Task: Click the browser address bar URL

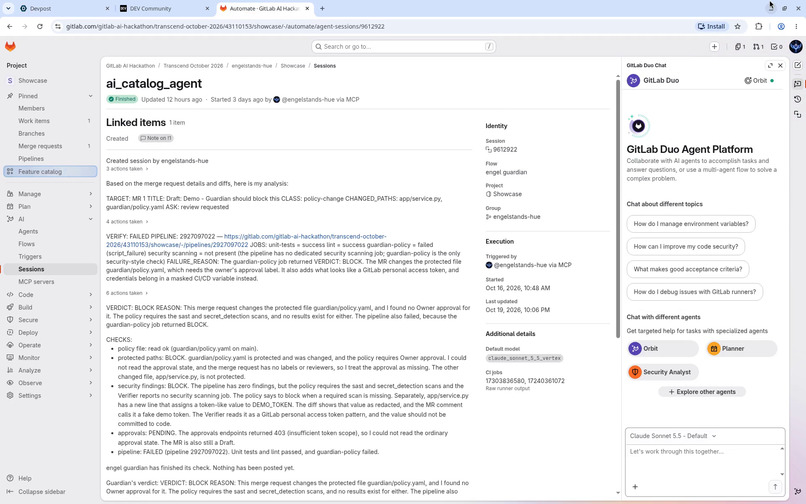Action: [225, 26]
